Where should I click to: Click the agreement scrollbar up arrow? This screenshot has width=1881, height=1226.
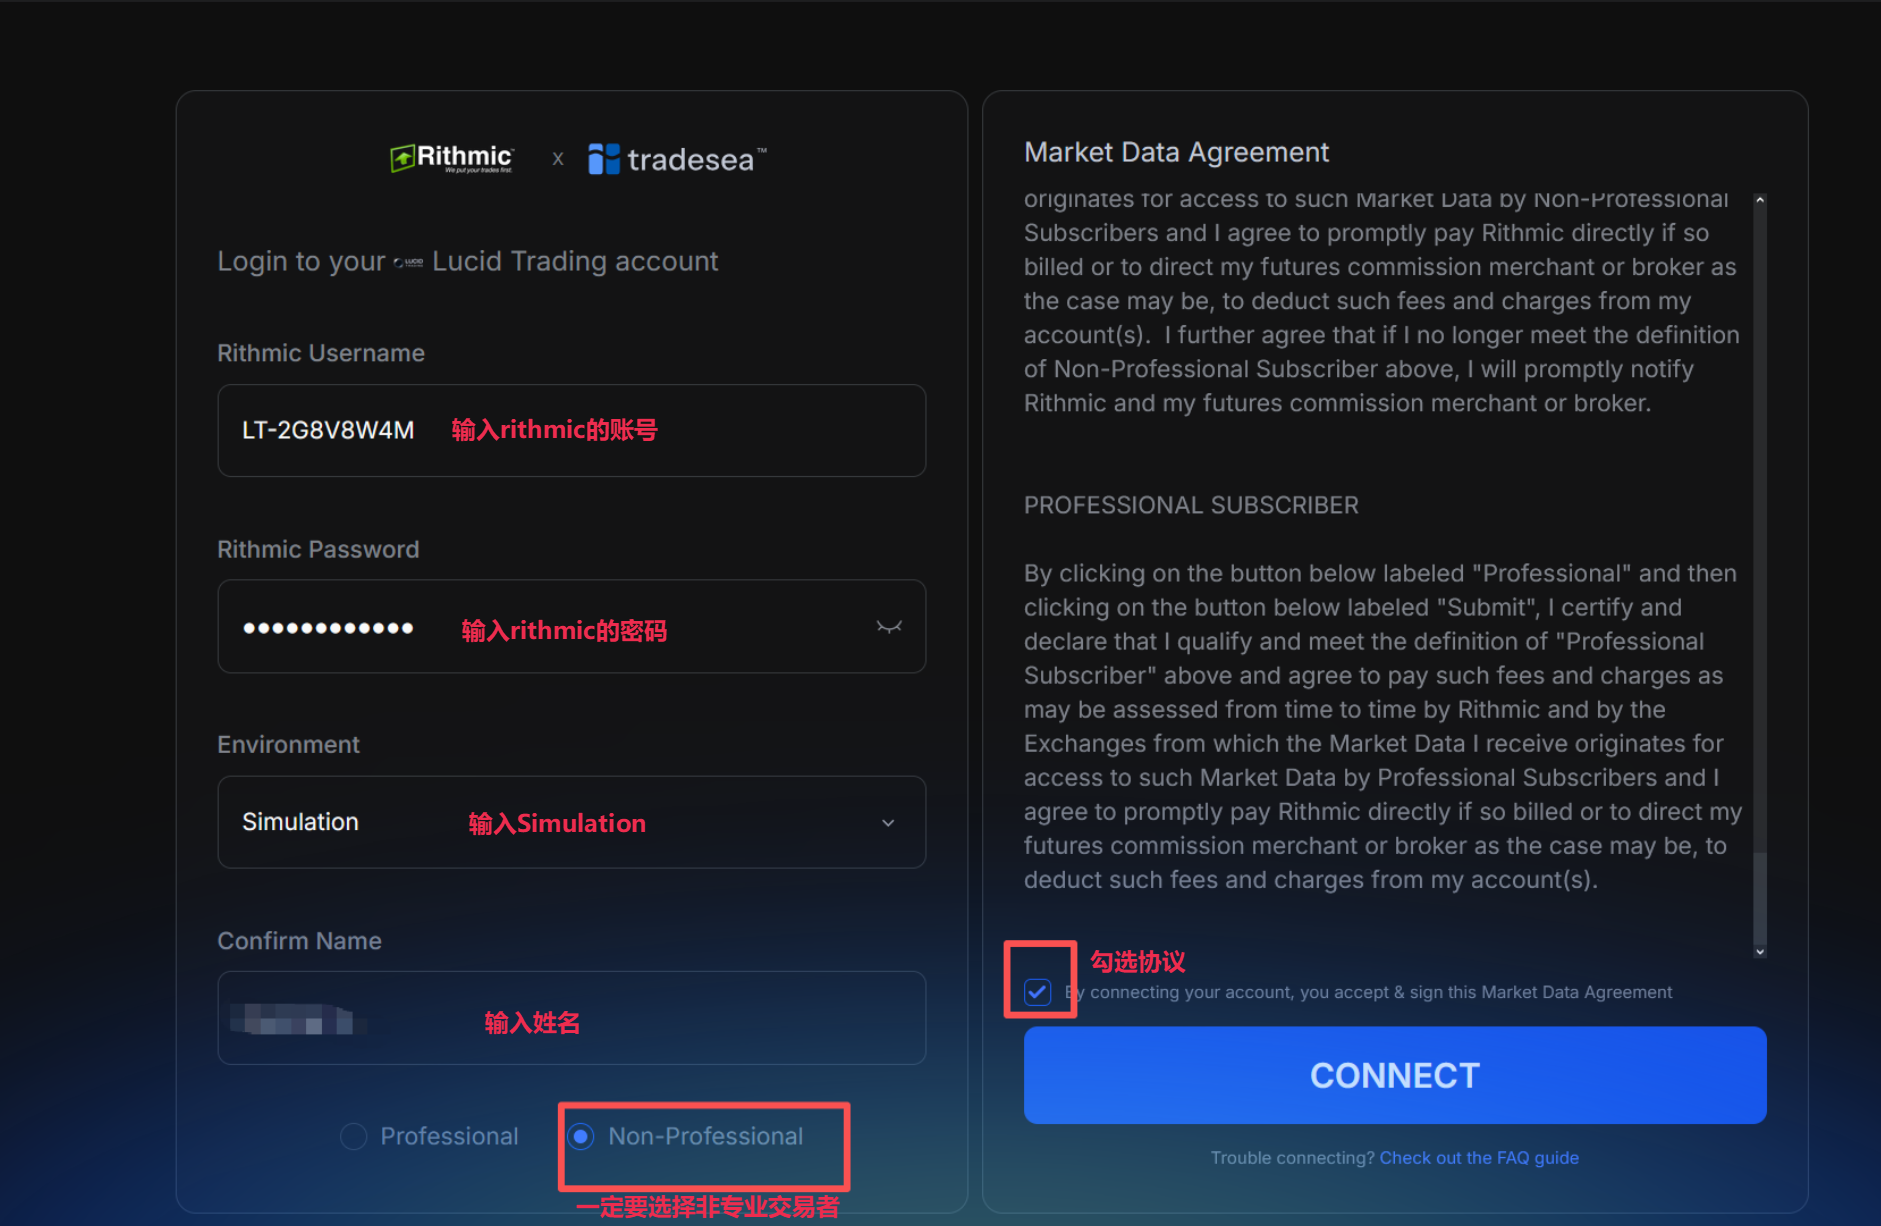pyautogui.click(x=1760, y=200)
